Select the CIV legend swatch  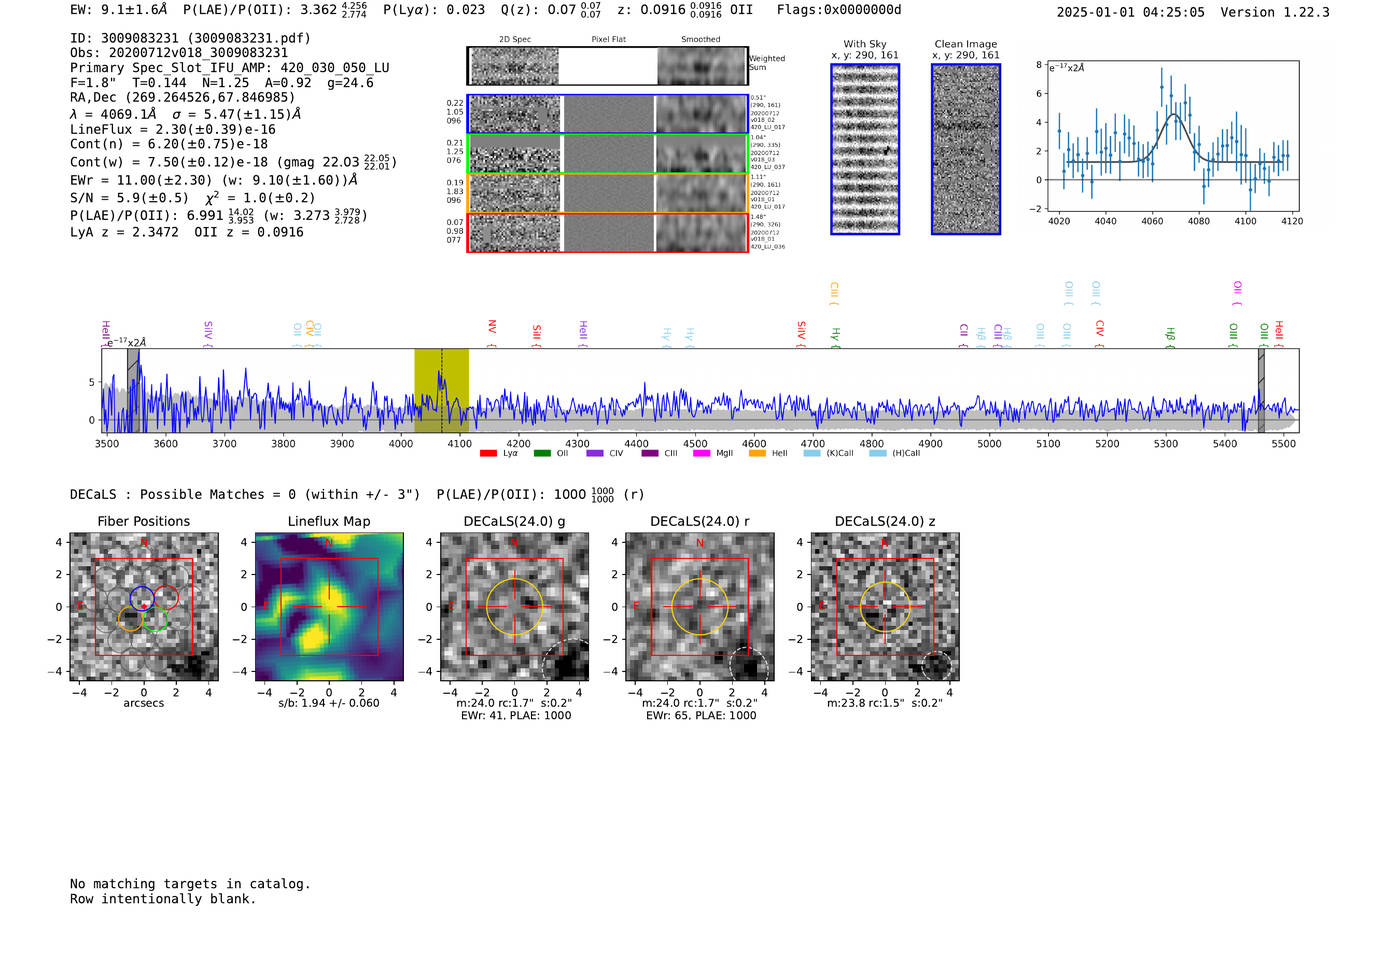click(595, 453)
